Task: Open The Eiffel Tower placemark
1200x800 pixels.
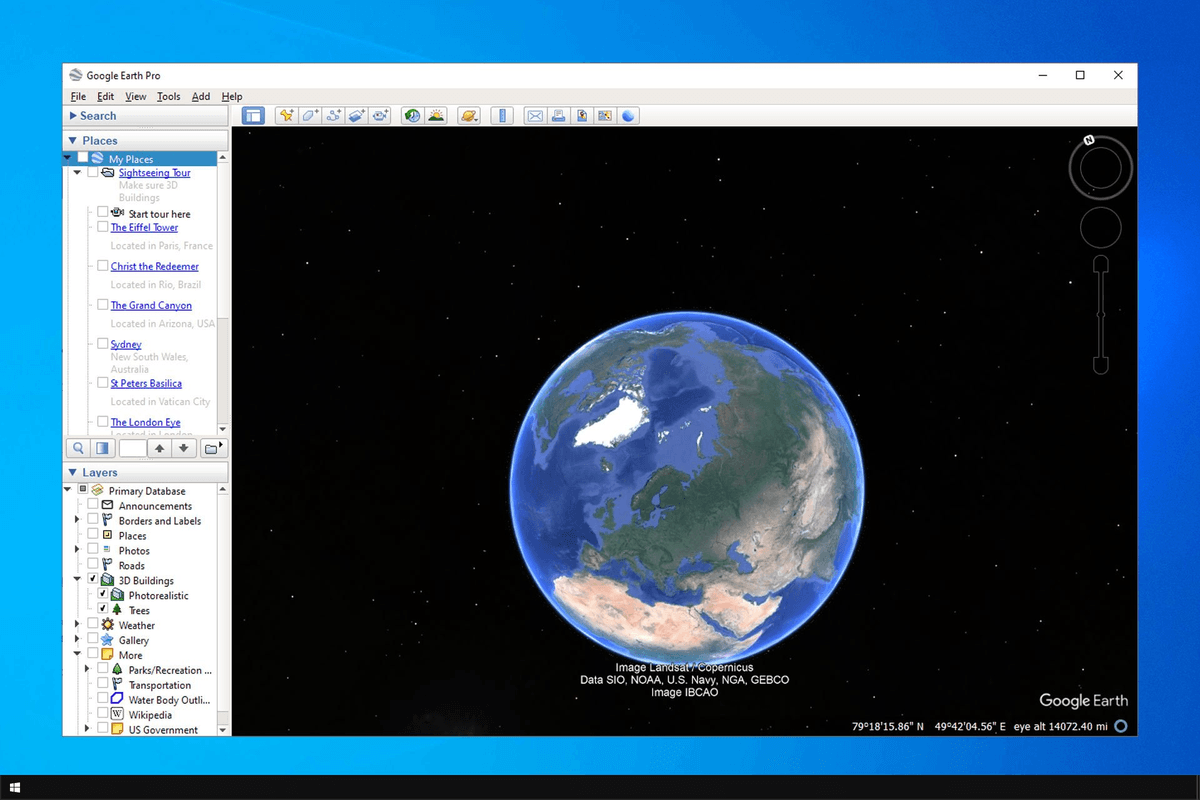Action: (x=146, y=227)
